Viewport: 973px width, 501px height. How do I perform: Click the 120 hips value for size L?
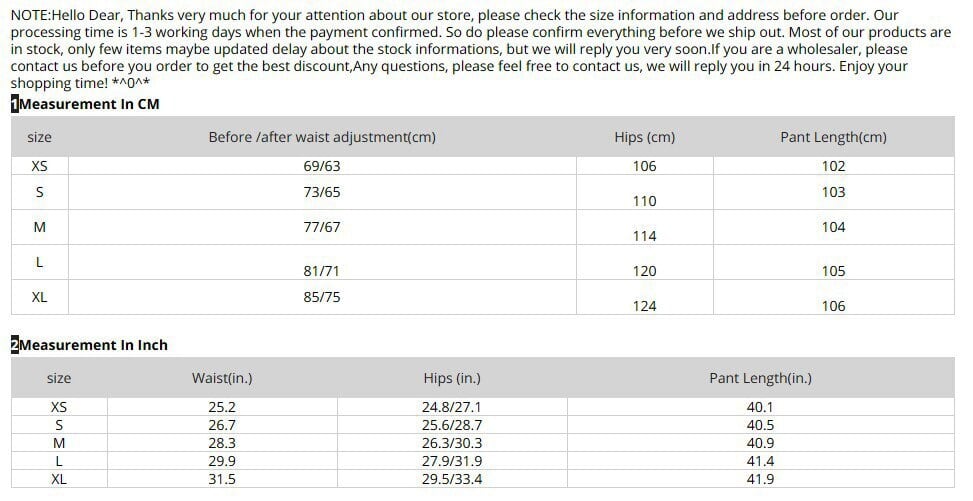[x=645, y=271]
